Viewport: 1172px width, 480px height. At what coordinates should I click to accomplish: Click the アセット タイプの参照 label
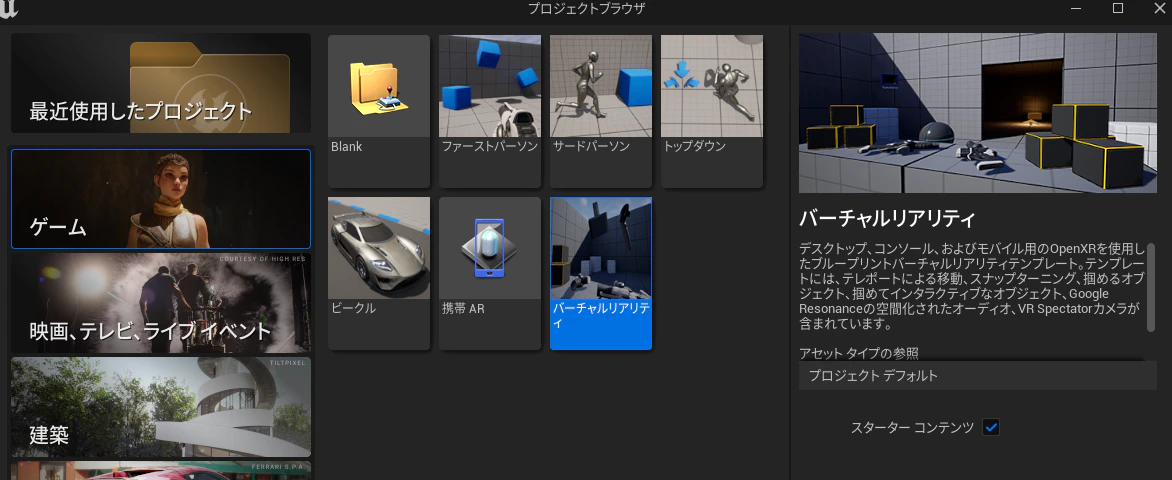click(859, 353)
